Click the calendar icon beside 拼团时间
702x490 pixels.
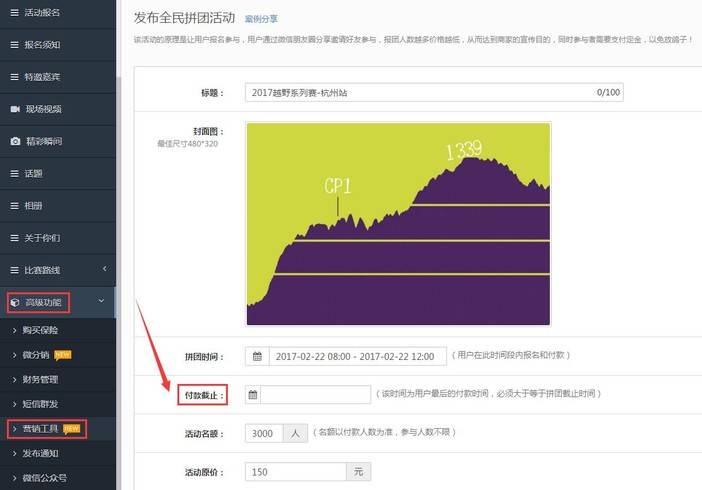[x=257, y=356]
